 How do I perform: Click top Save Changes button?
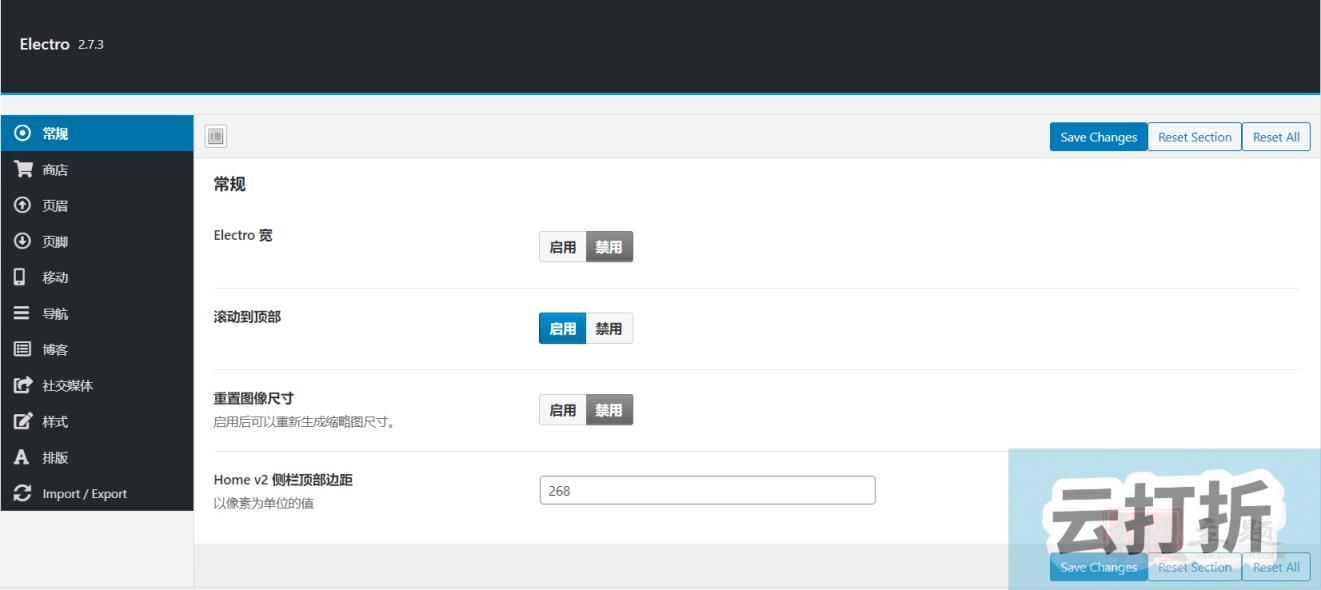click(1098, 137)
